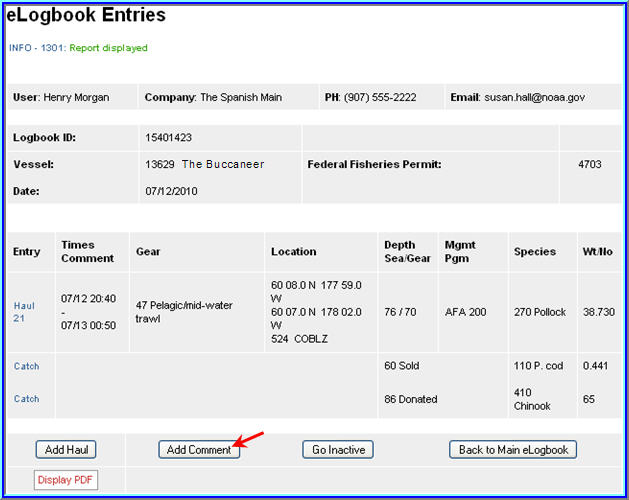Go back to Main eLogbook

[x=513, y=450]
